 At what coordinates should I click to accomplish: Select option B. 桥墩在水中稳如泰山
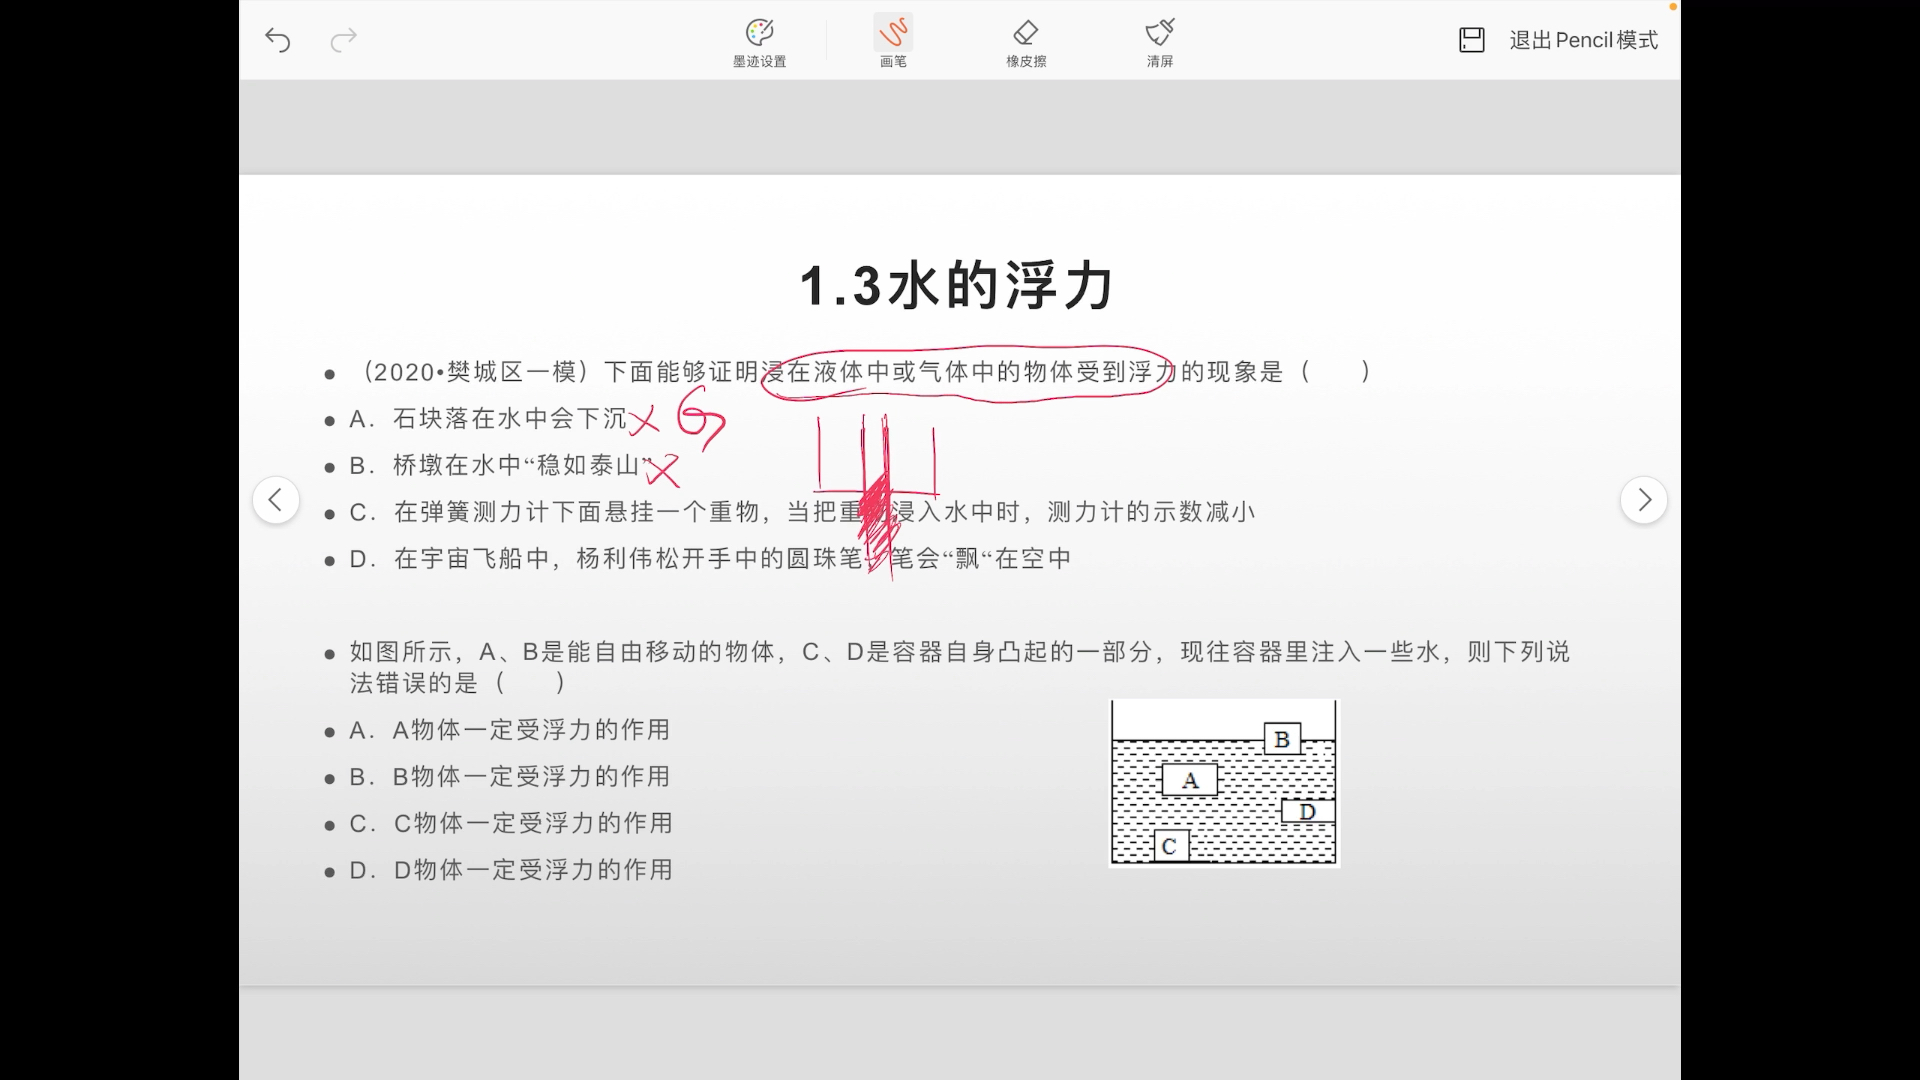pyautogui.click(x=501, y=466)
